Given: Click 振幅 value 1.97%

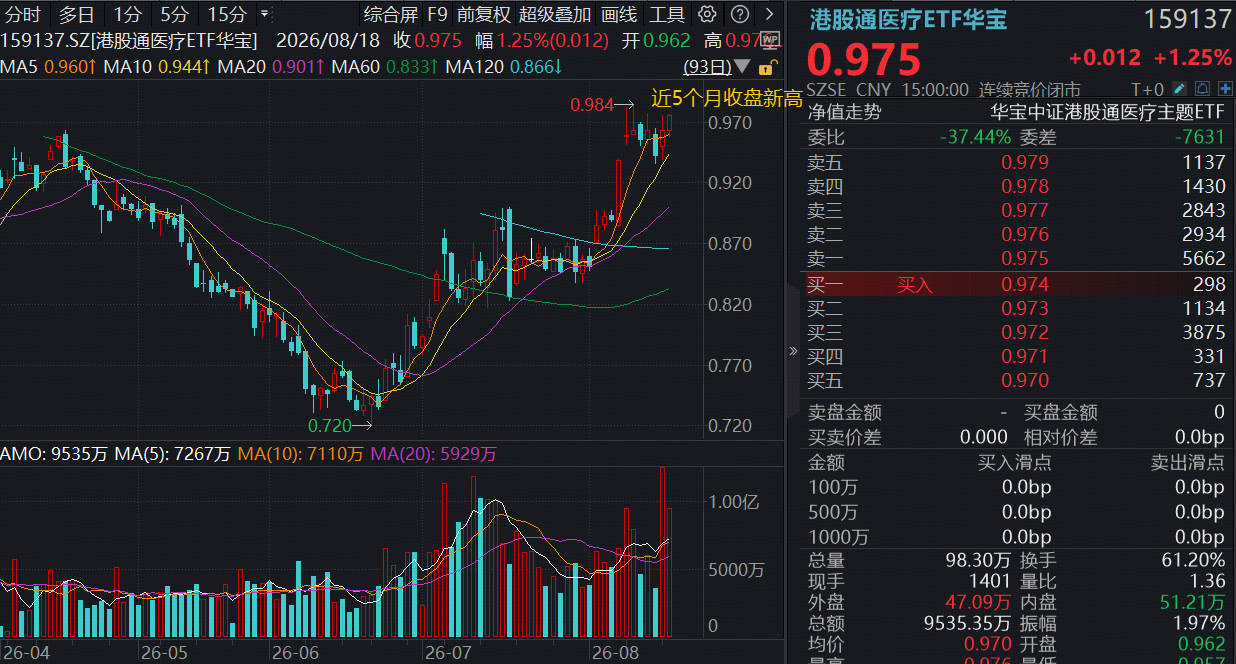Looking at the screenshot, I should (x=1199, y=623).
